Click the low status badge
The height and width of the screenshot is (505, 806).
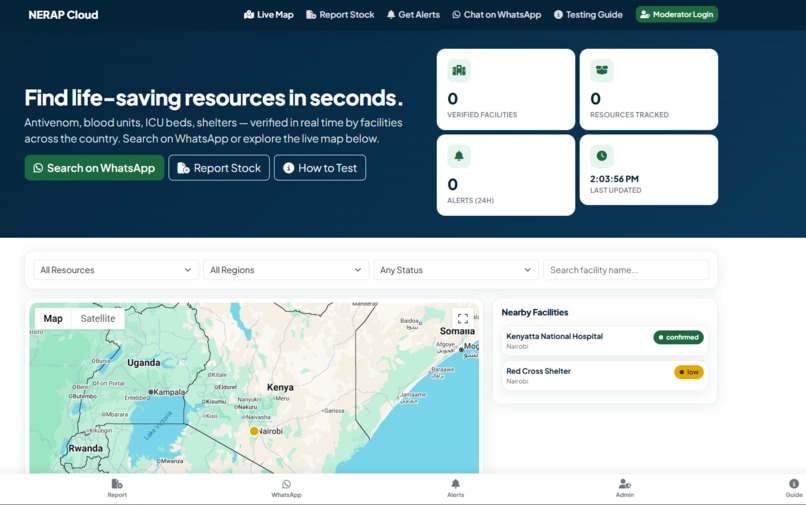(689, 372)
